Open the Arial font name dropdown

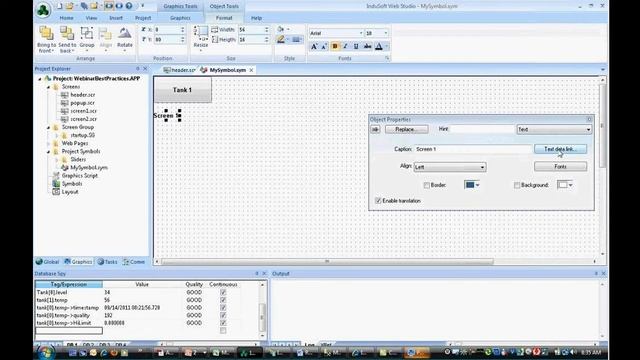pos(361,33)
